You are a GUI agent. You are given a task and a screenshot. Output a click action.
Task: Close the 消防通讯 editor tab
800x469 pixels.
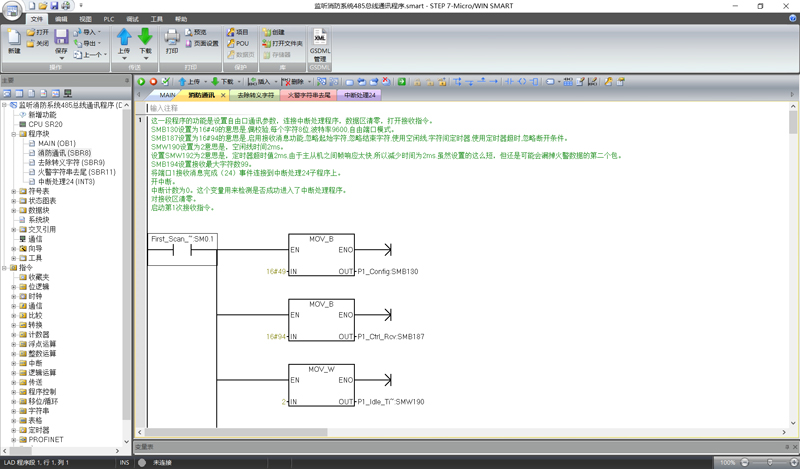coord(223,95)
